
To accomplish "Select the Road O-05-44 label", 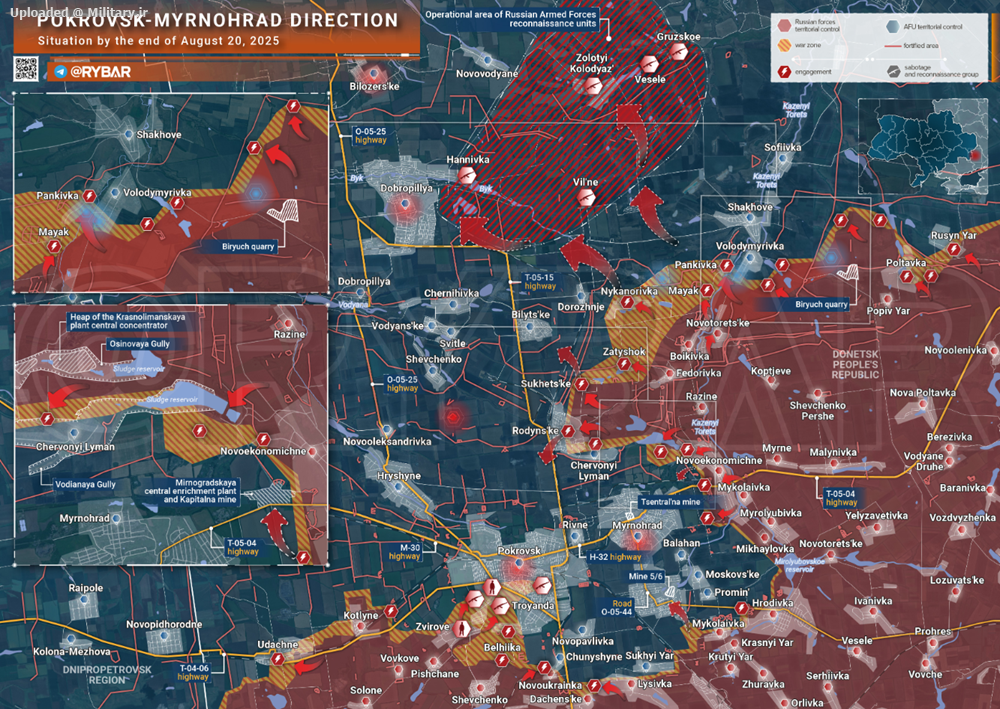I will click(617, 608).
